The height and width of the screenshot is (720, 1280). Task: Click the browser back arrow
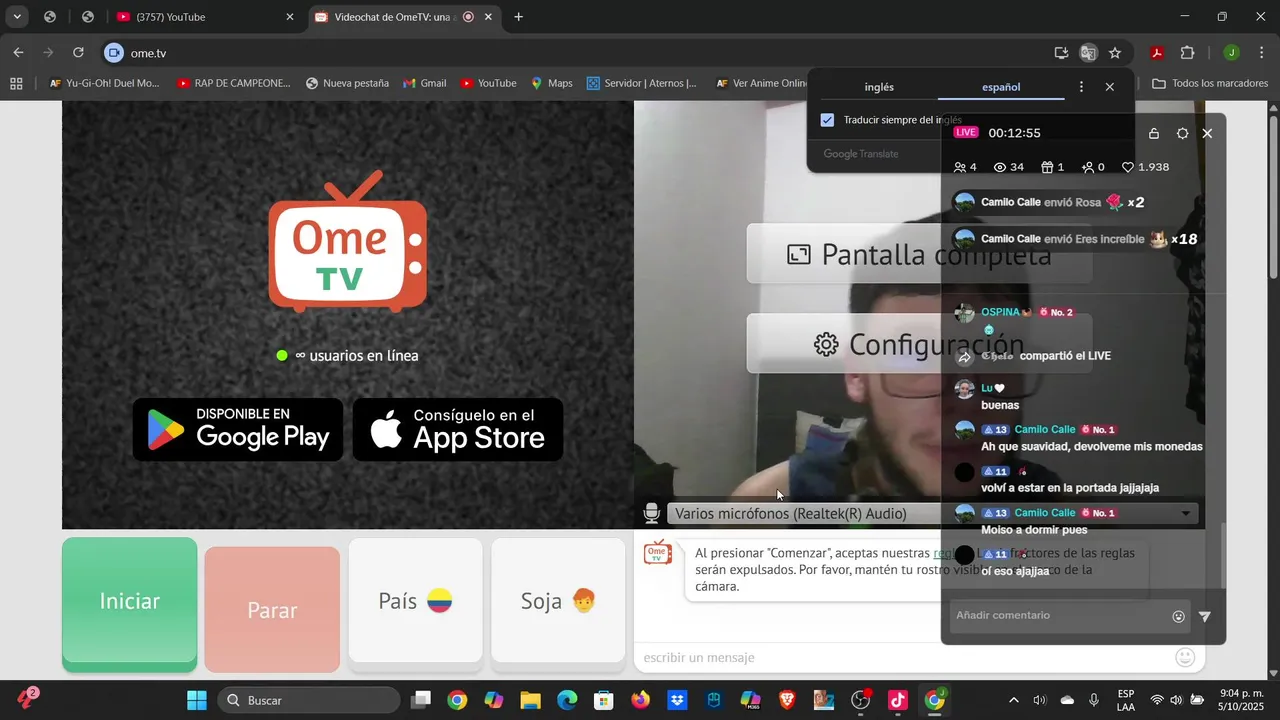coord(18,53)
